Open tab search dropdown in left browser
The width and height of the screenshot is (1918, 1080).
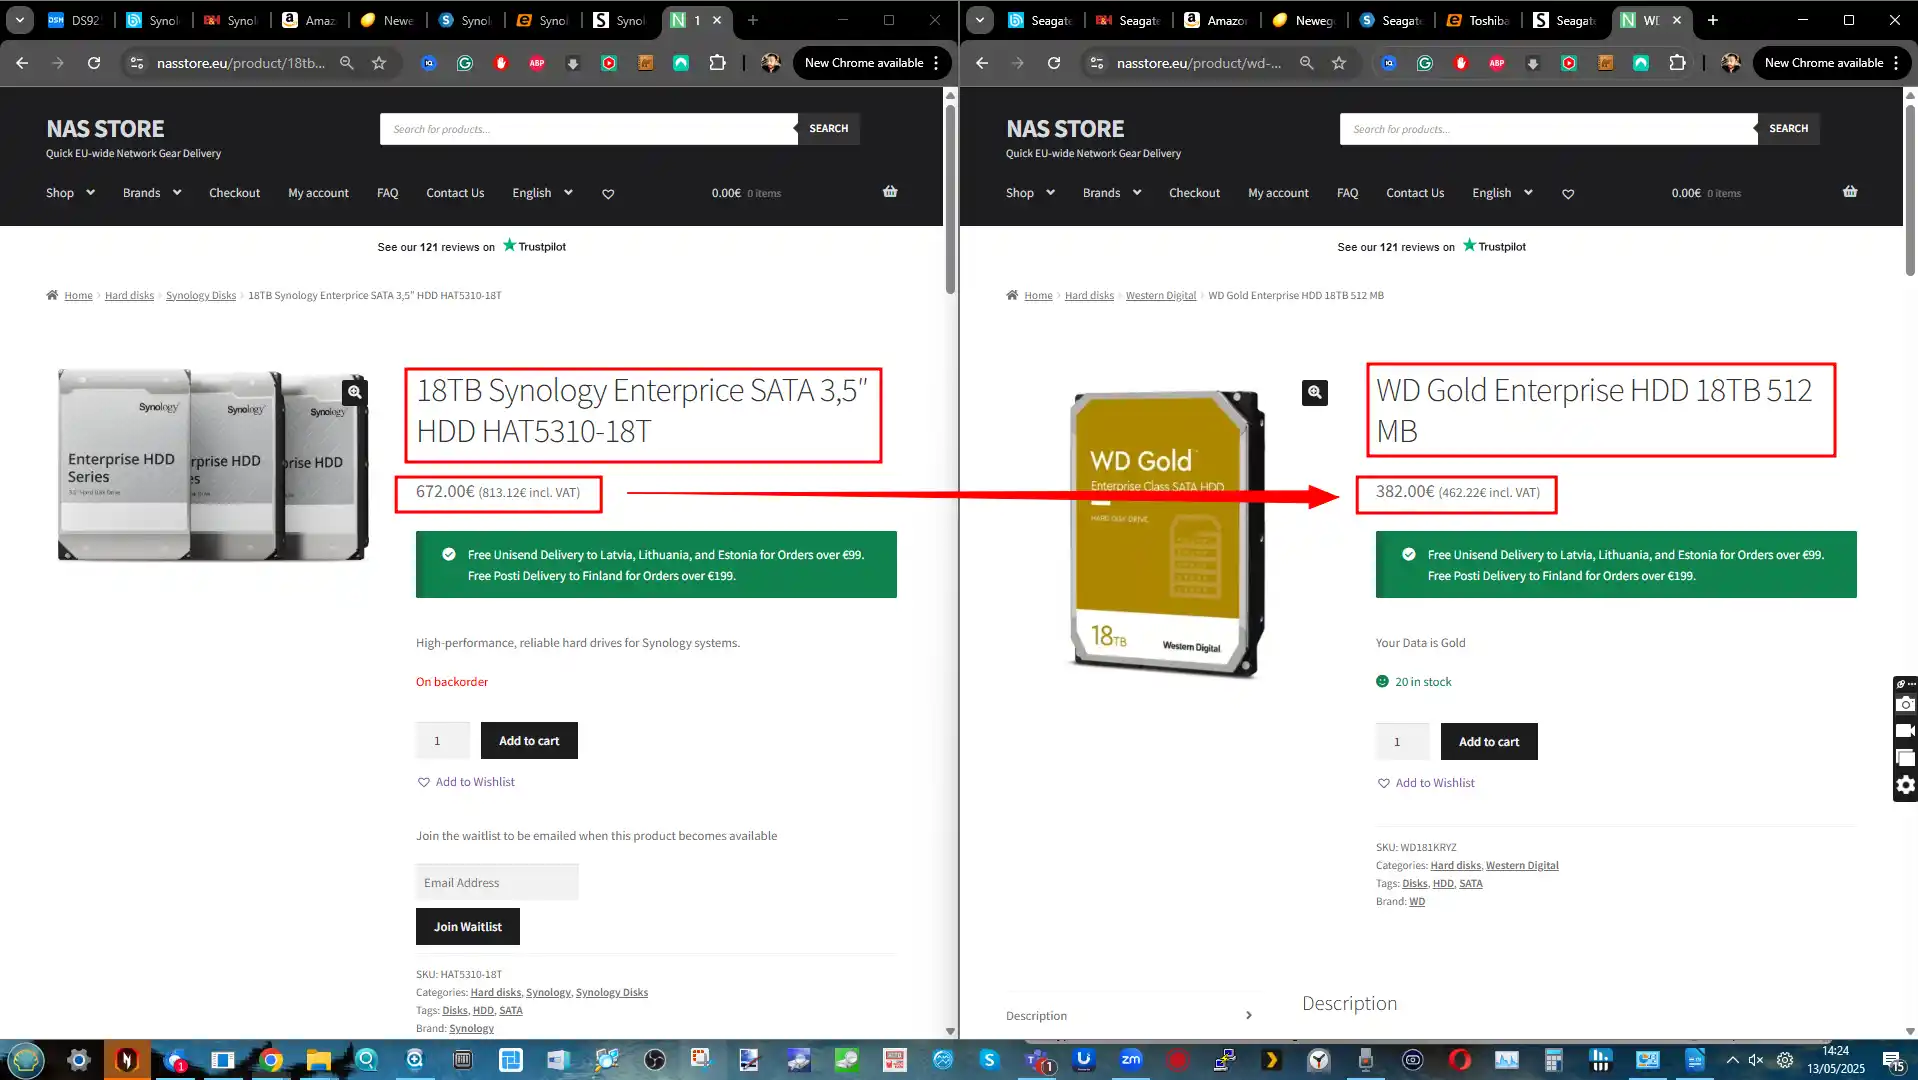[20, 20]
